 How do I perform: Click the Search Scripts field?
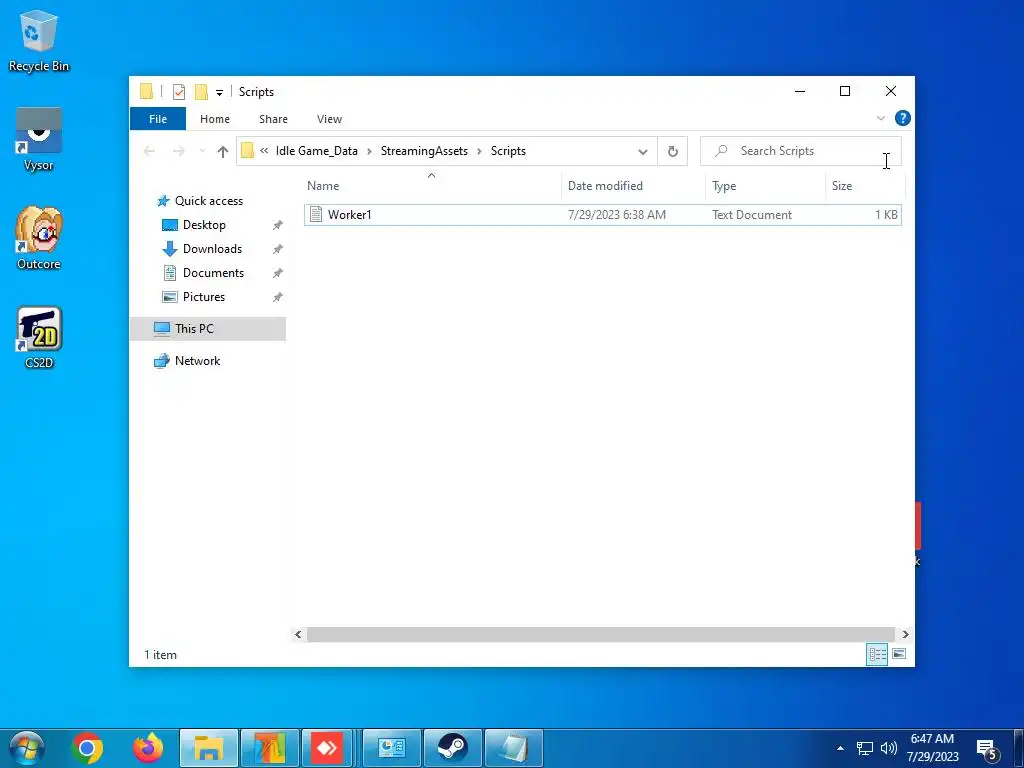click(801, 151)
